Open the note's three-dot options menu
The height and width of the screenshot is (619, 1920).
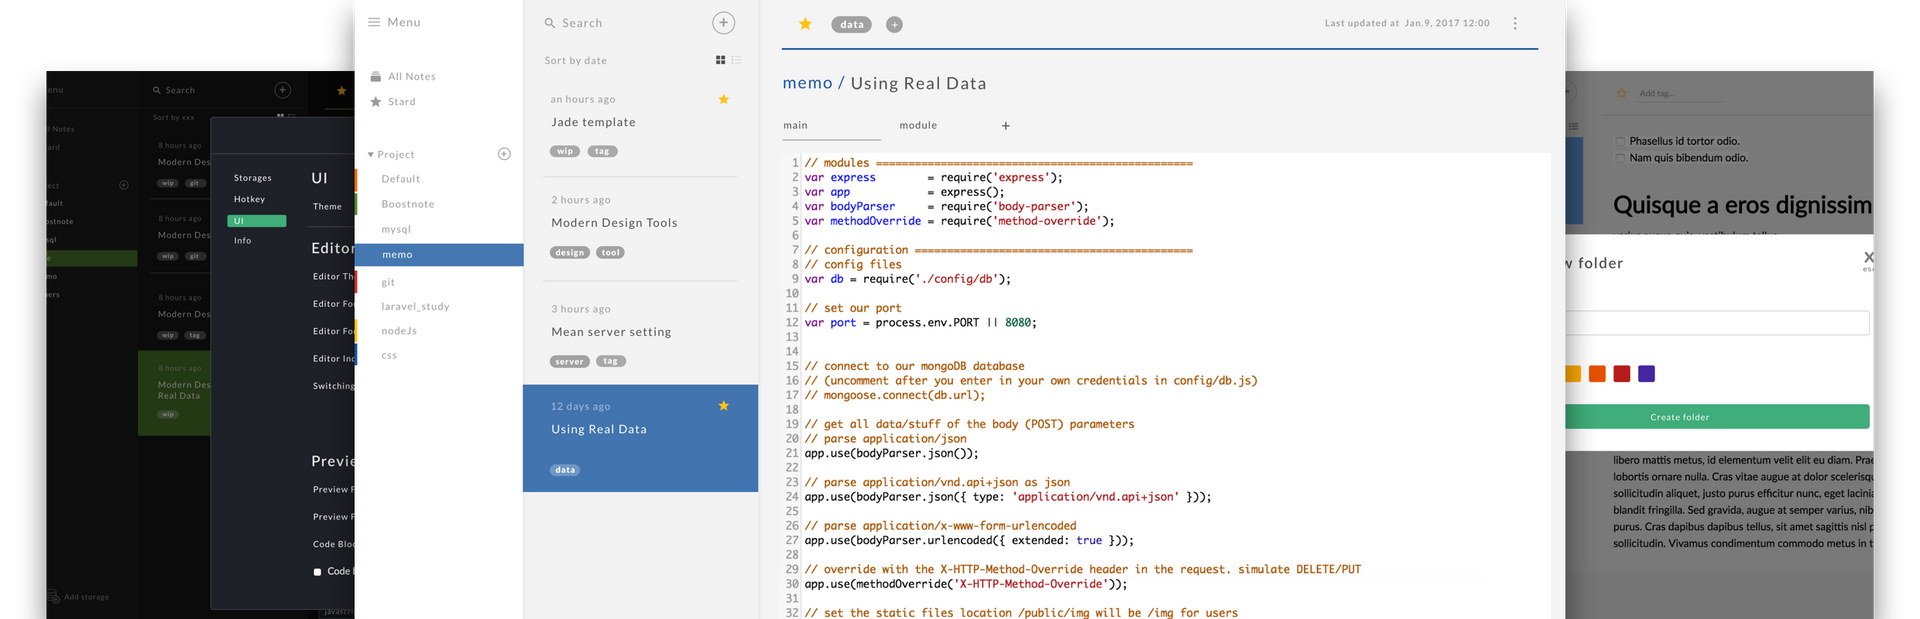click(1515, 23)
